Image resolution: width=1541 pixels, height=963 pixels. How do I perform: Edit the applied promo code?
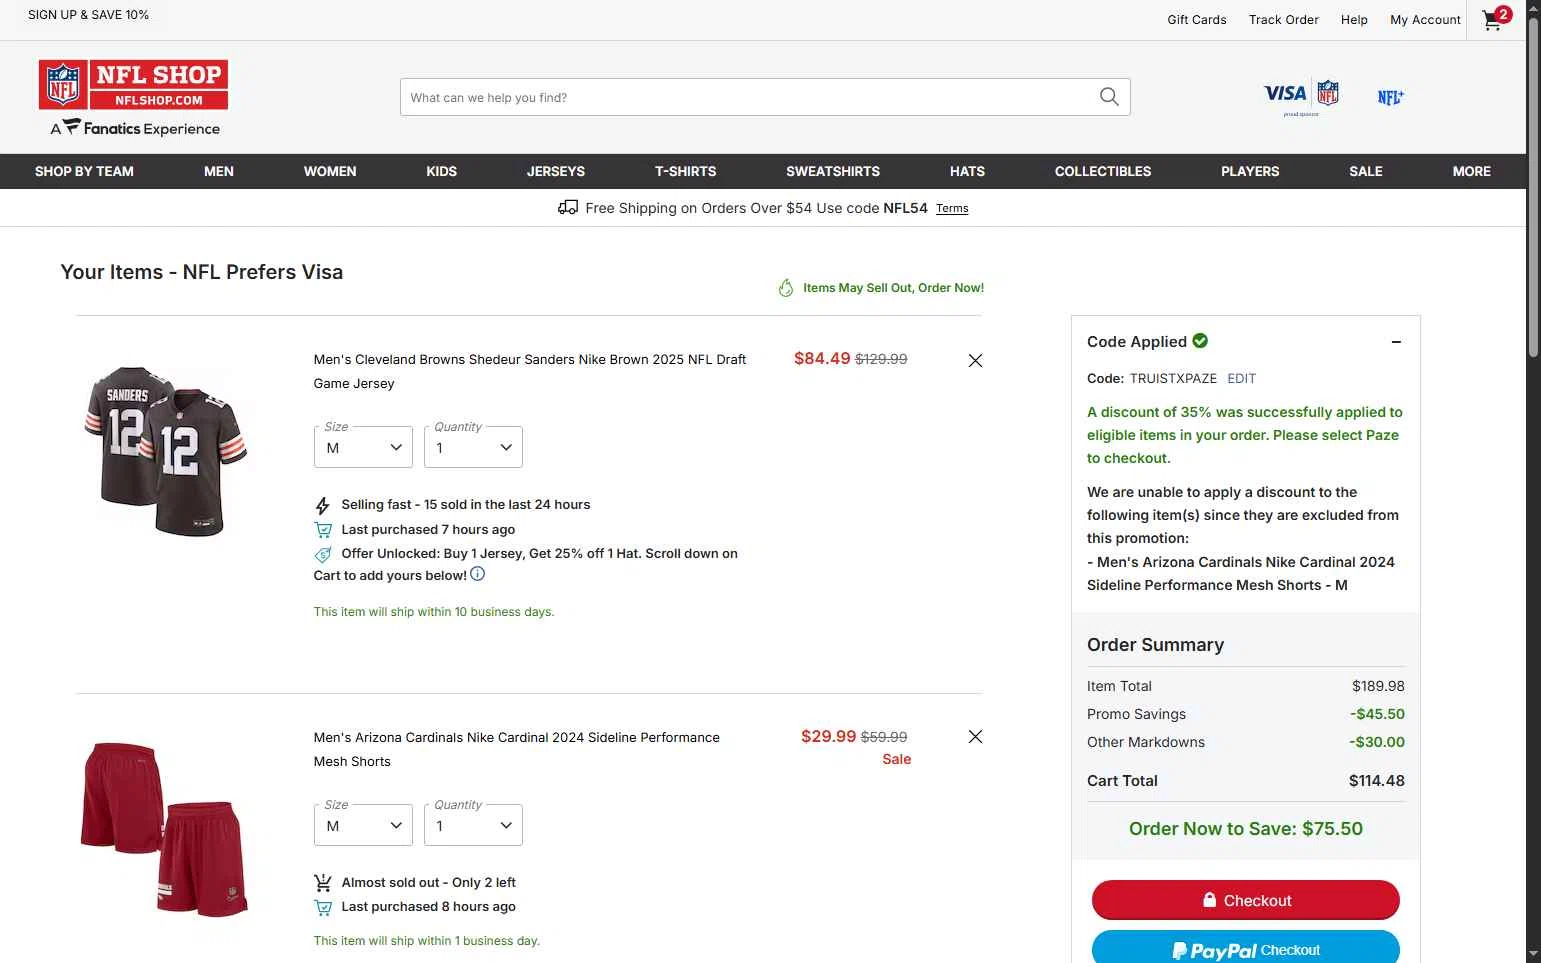click(1241, 379)
